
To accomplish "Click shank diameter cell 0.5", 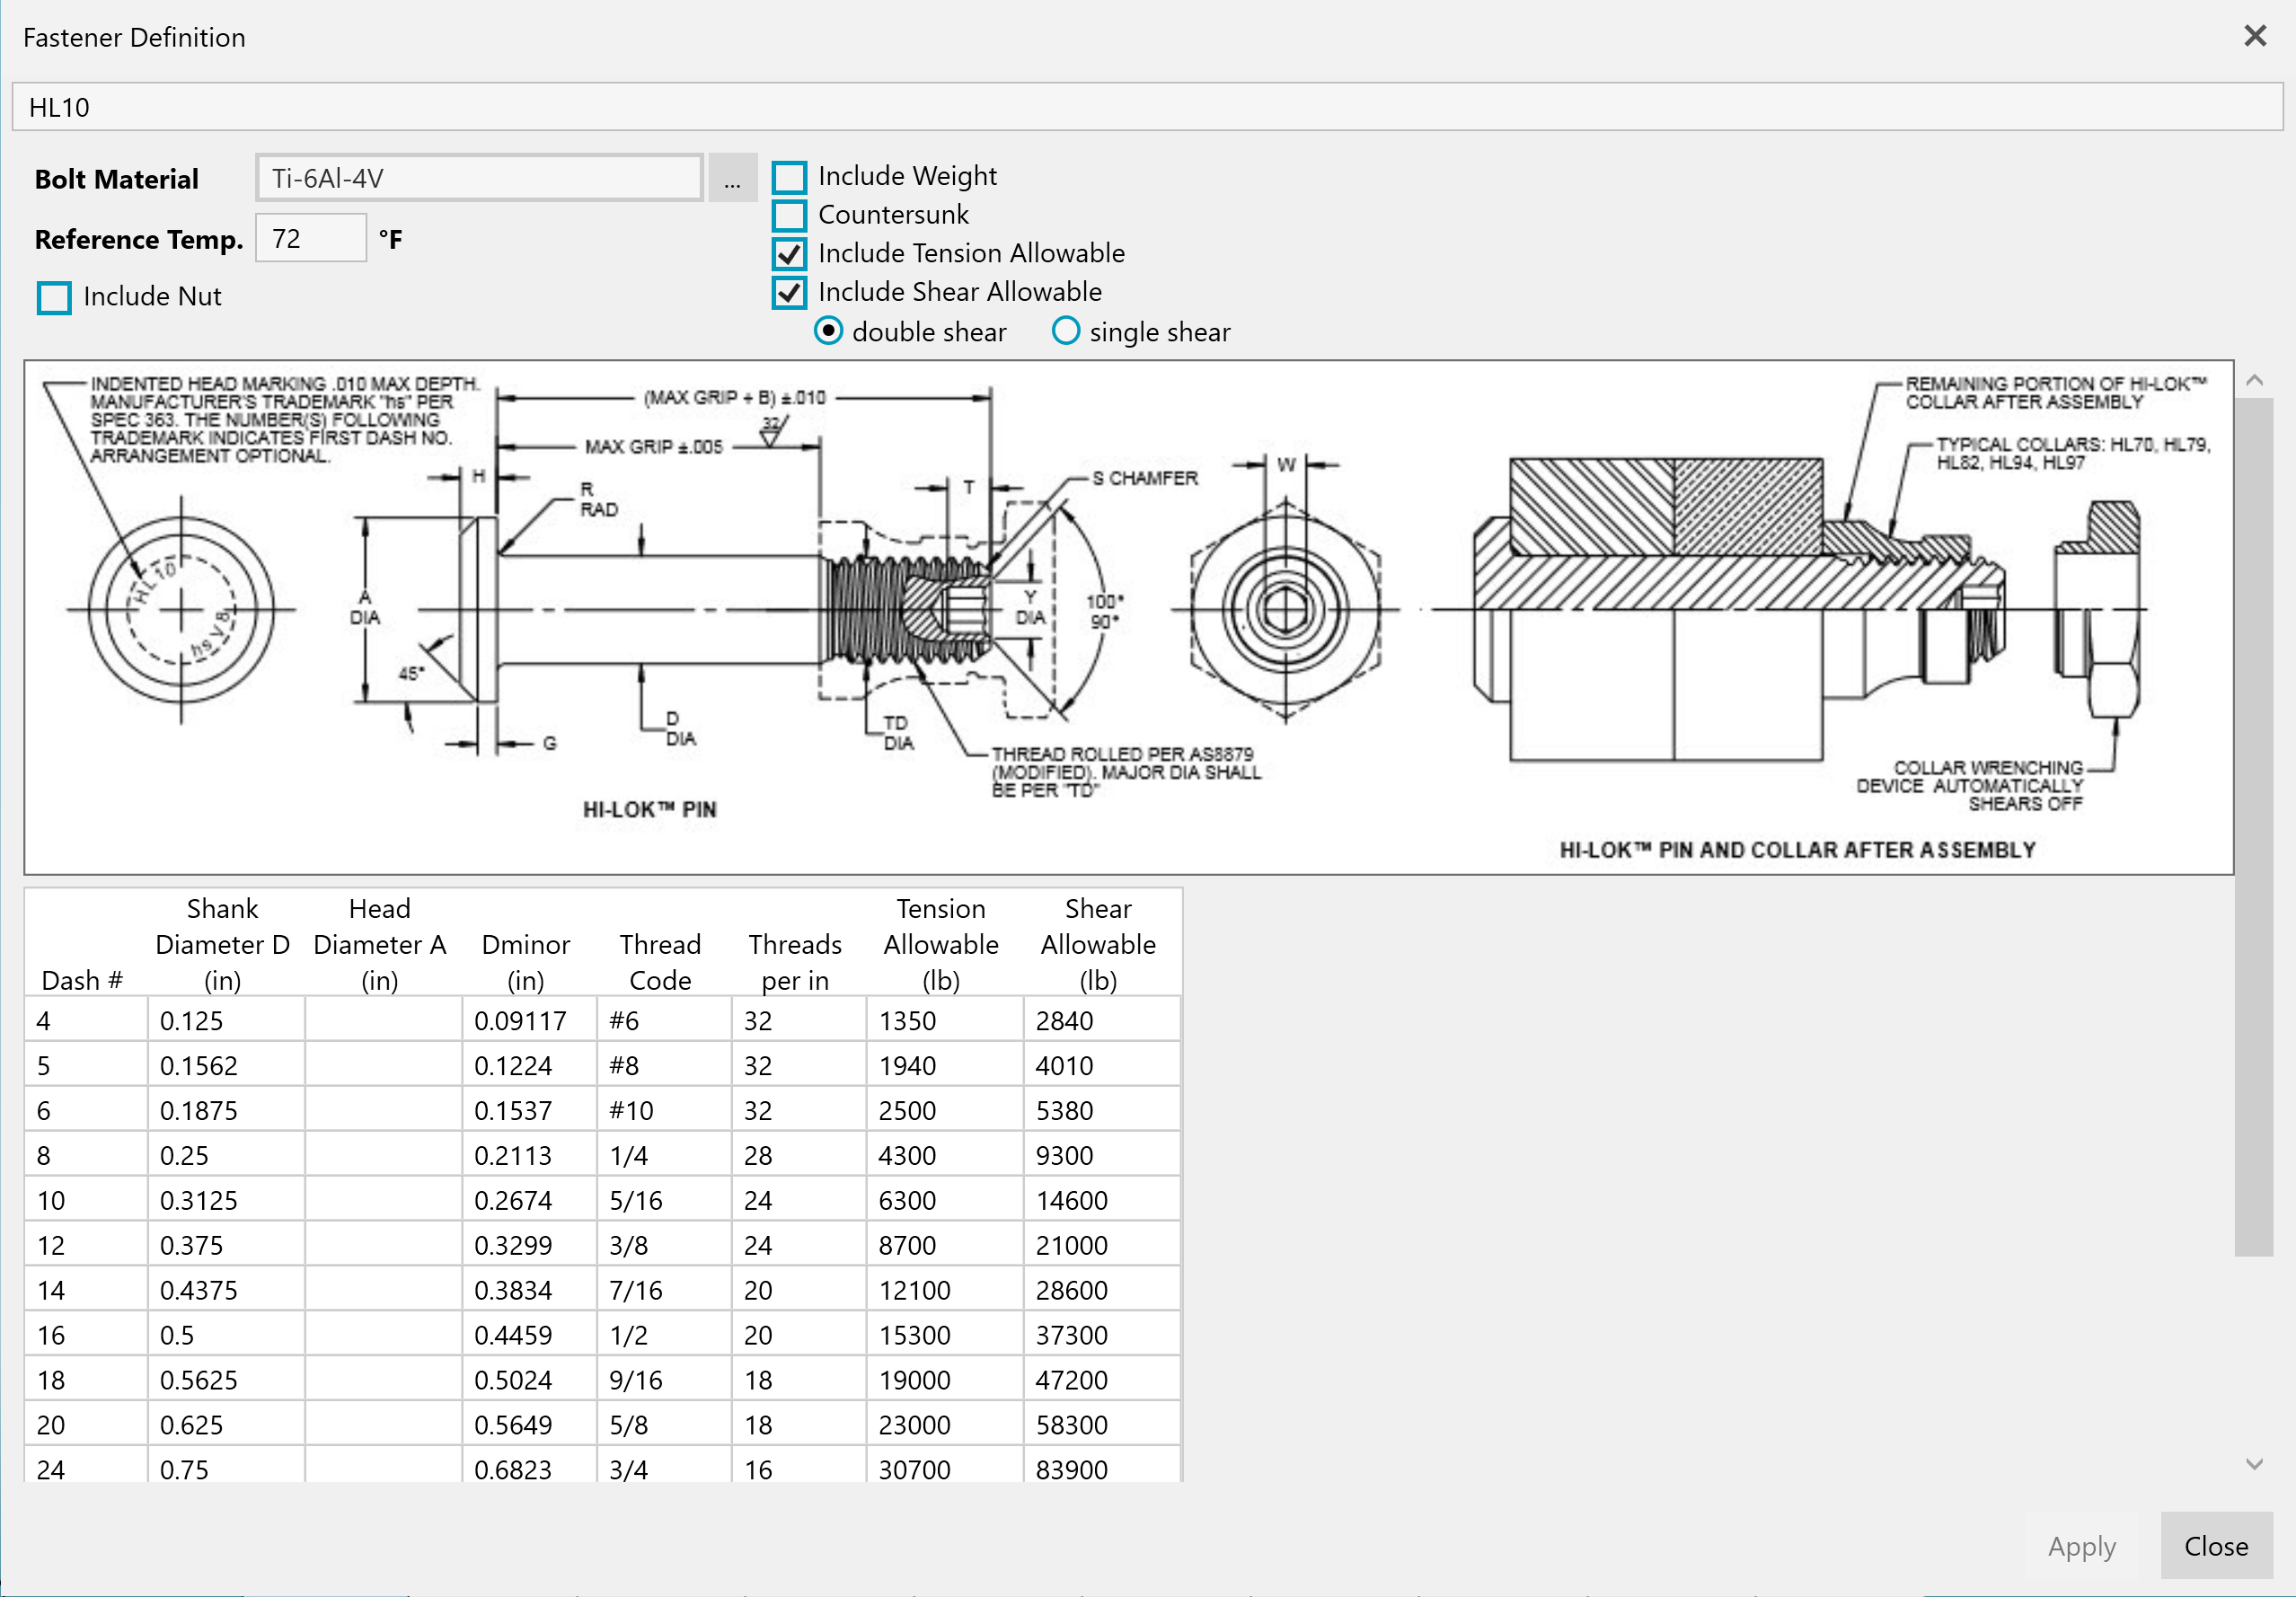I will [x=226, y=1335].
